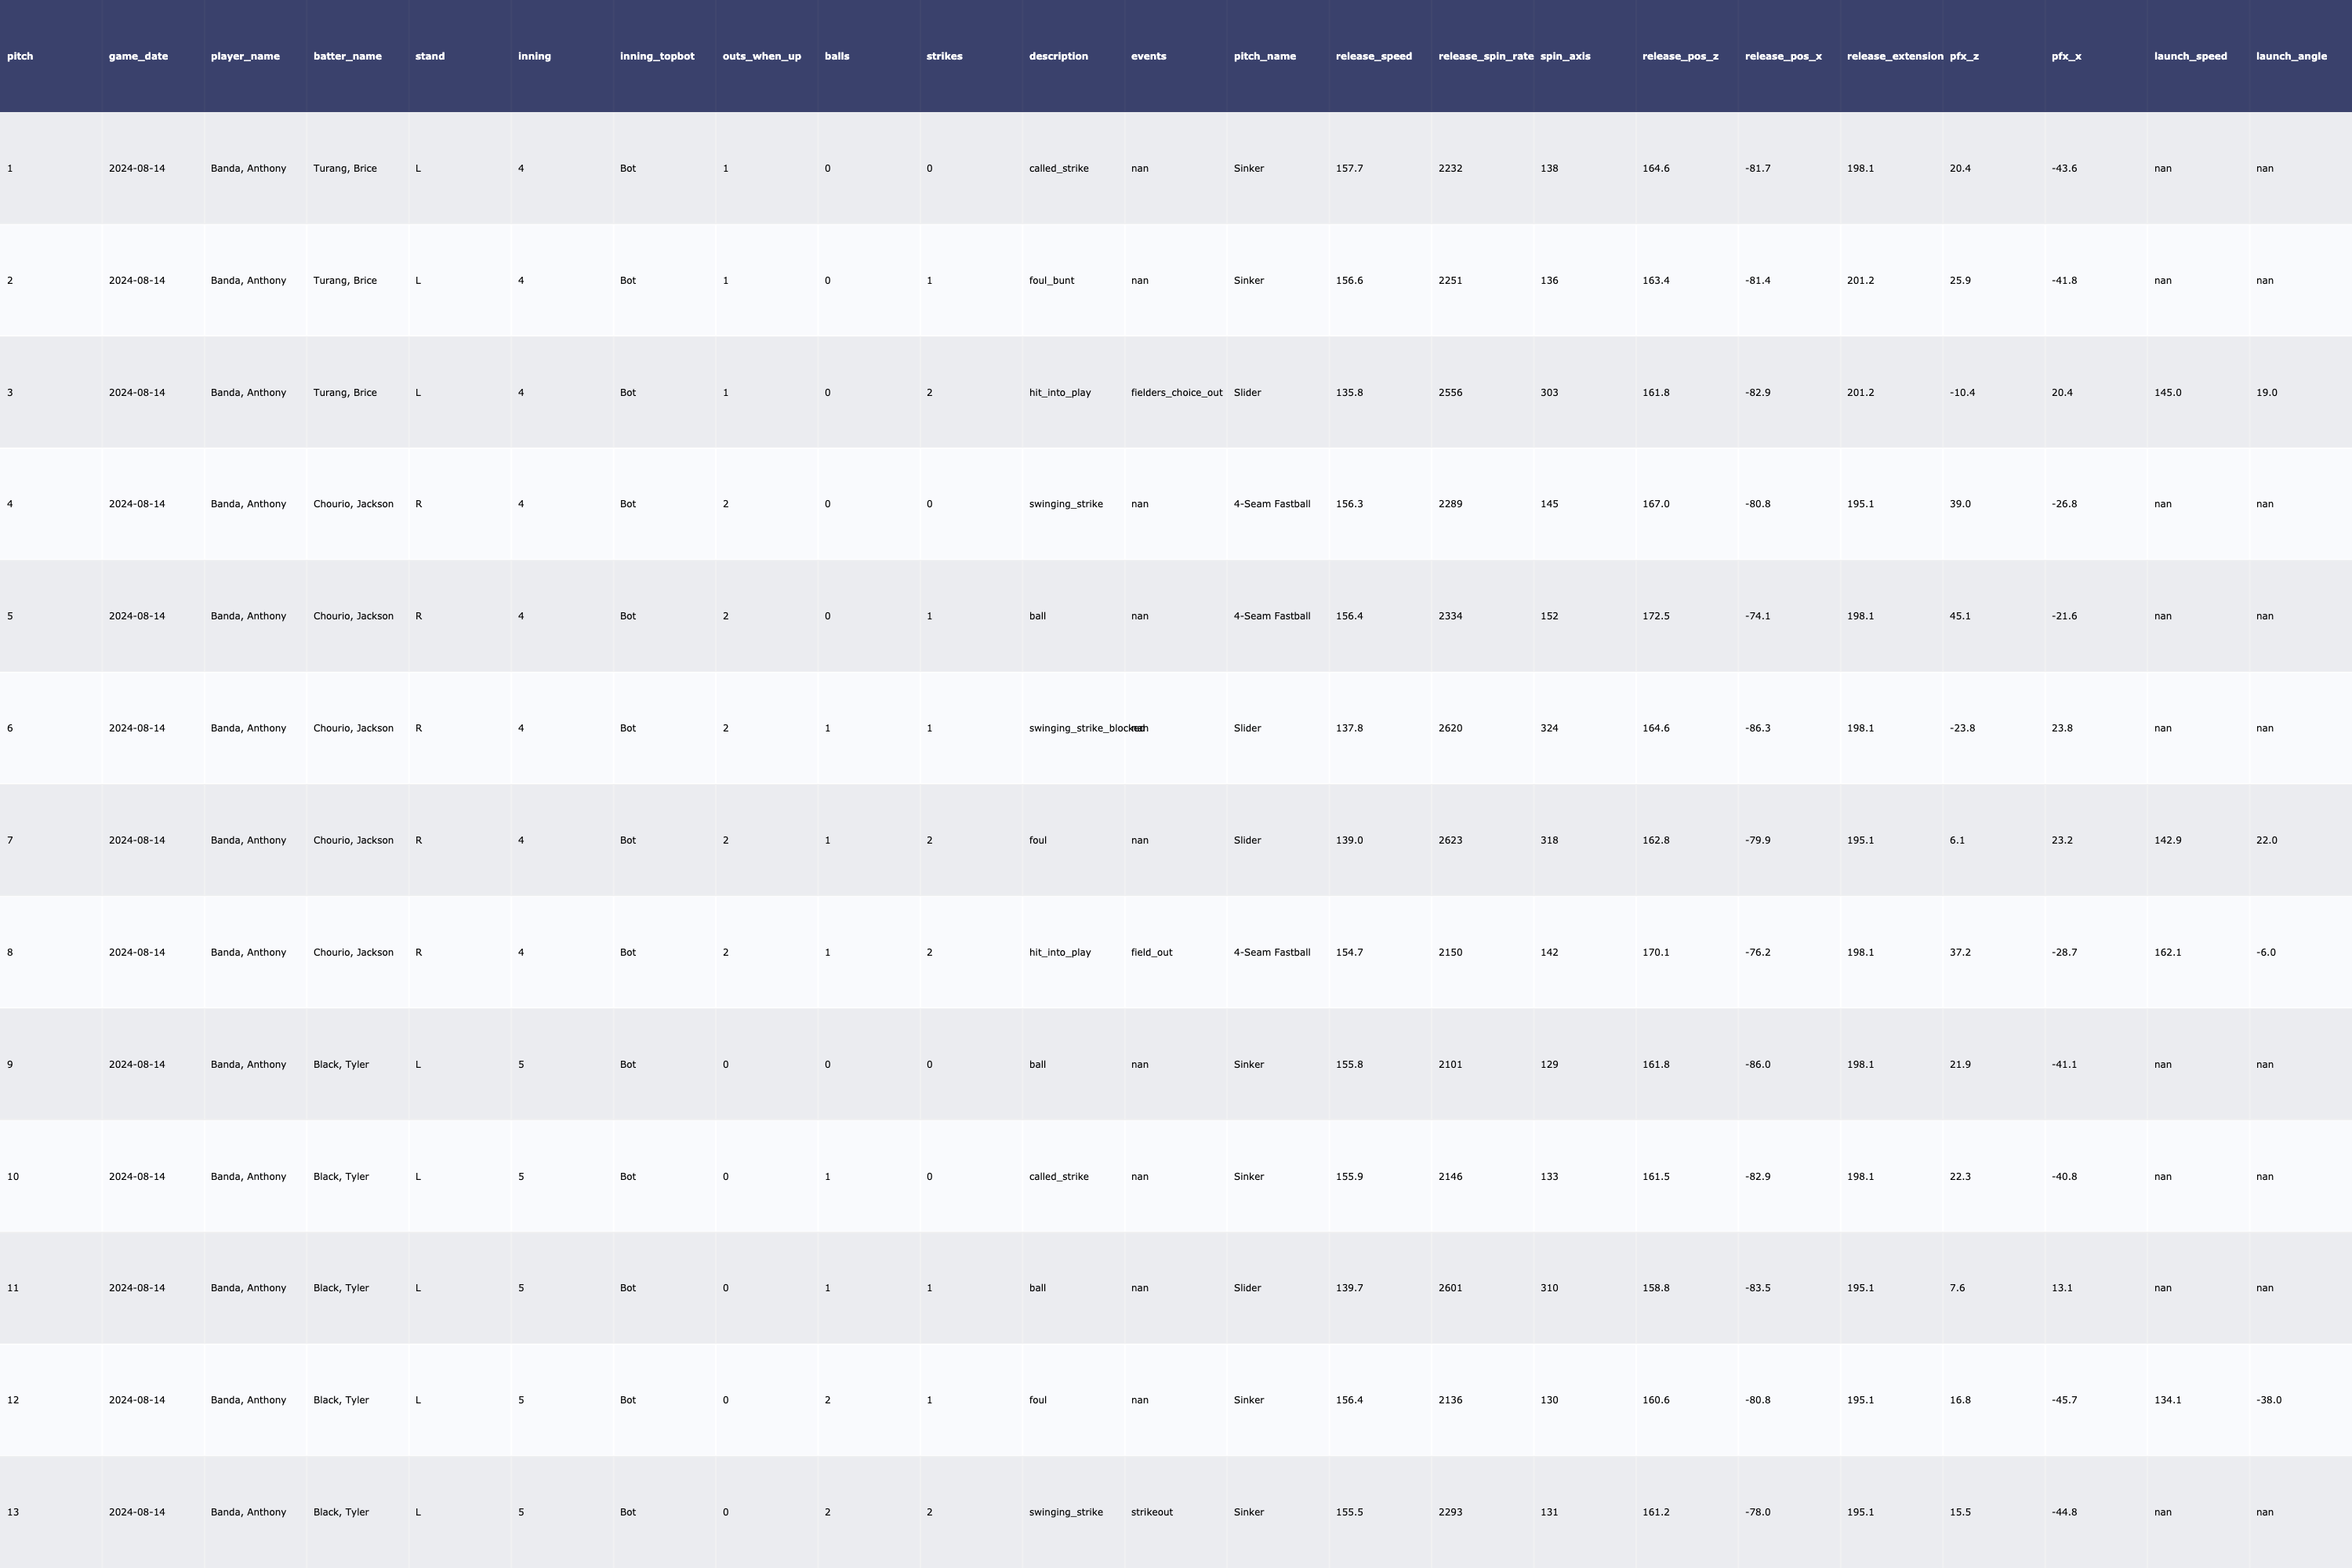Click the release_speed column header
Screen dimensions: 2352x1568
click(1373, 56)
